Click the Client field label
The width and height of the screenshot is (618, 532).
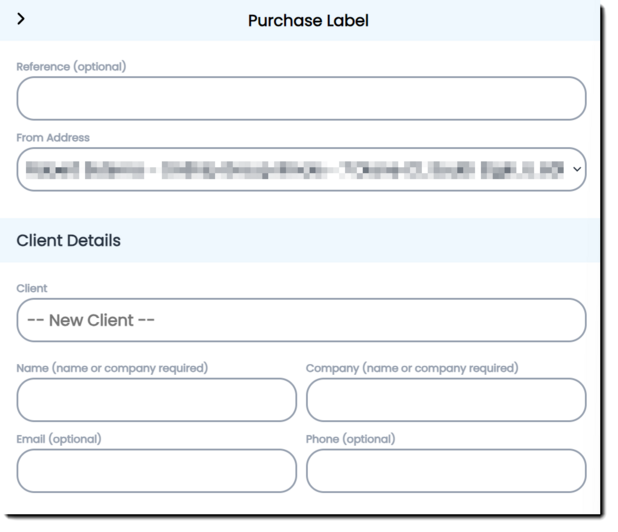pos(32,289)
